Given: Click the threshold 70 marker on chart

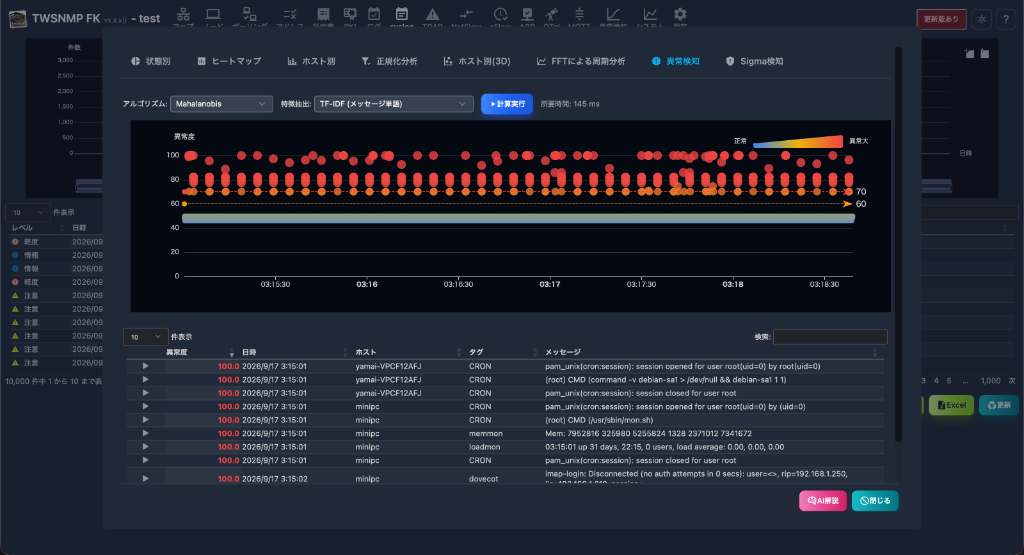Looking at the screenshot, I should click(861, 191).
